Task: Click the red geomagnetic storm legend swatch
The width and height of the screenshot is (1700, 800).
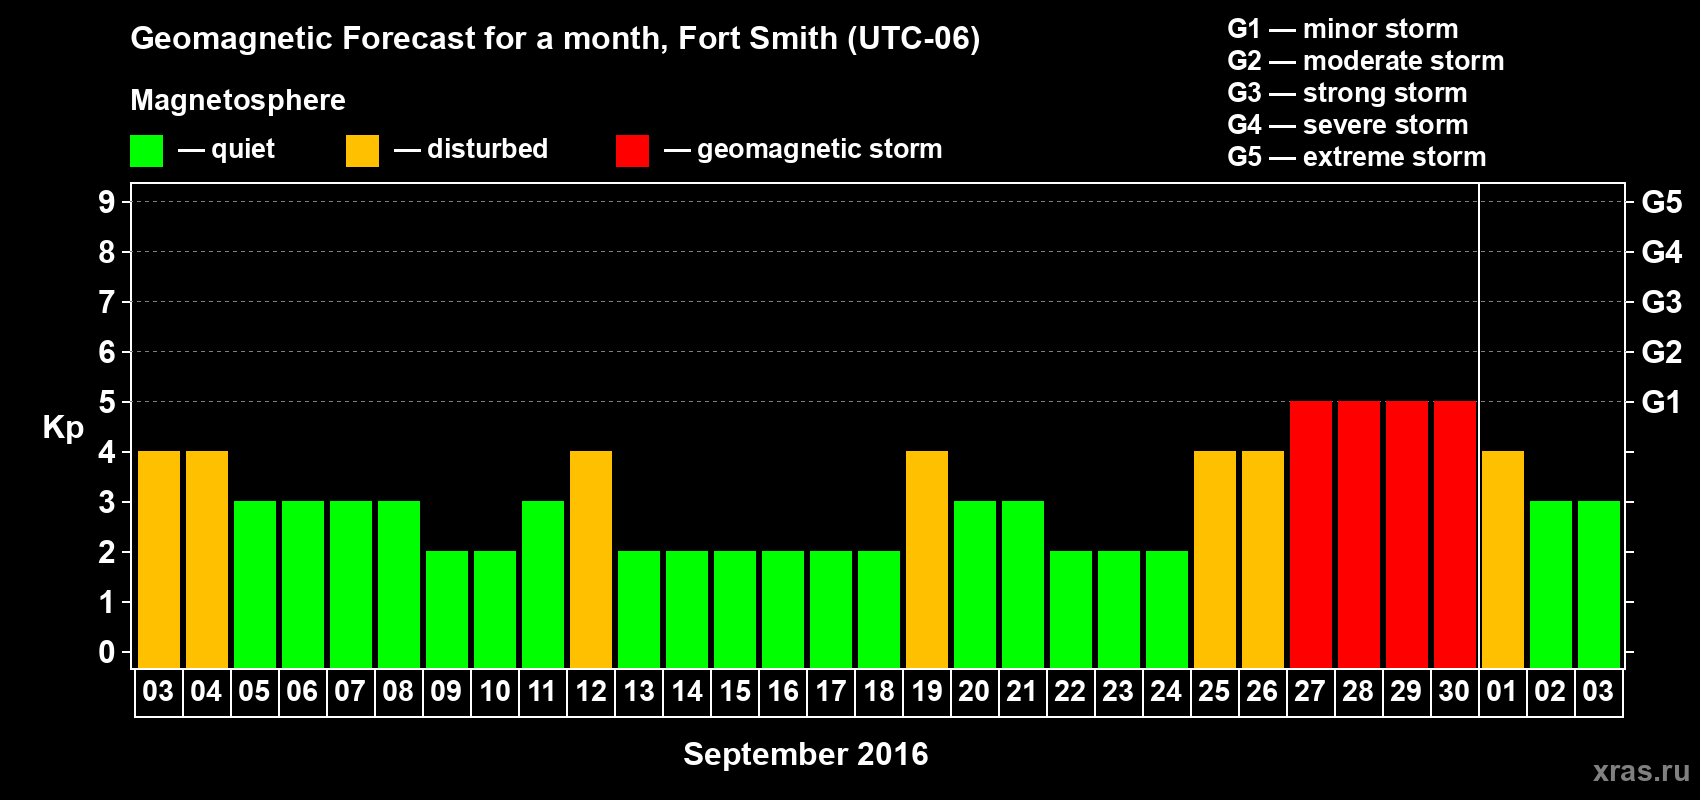Action: 632,151
